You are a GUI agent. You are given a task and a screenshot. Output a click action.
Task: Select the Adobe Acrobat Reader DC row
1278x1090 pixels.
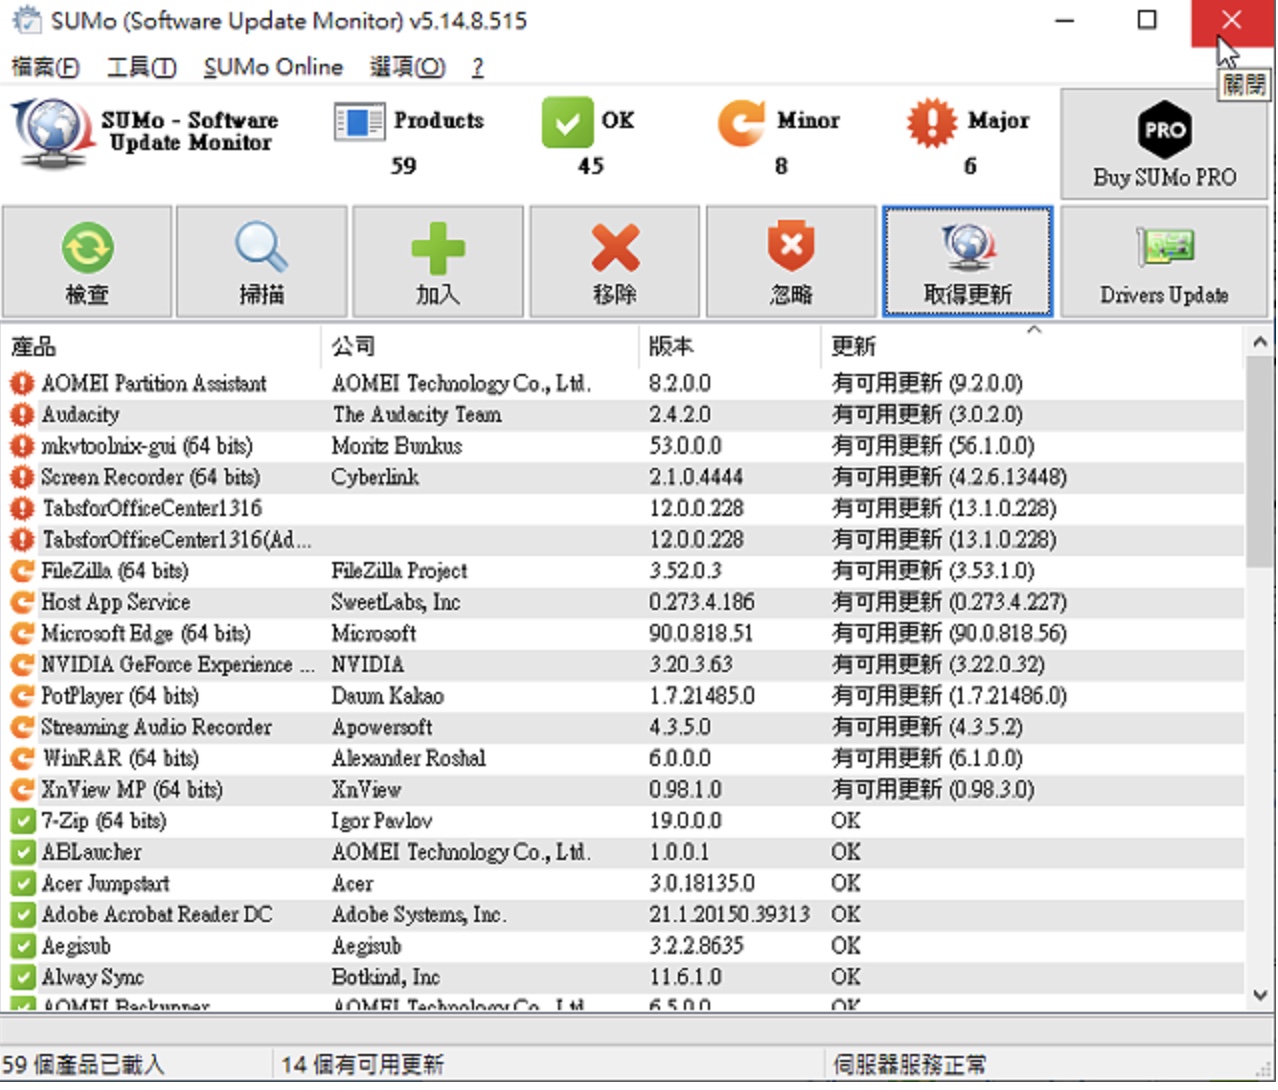[x=623, y=915]
